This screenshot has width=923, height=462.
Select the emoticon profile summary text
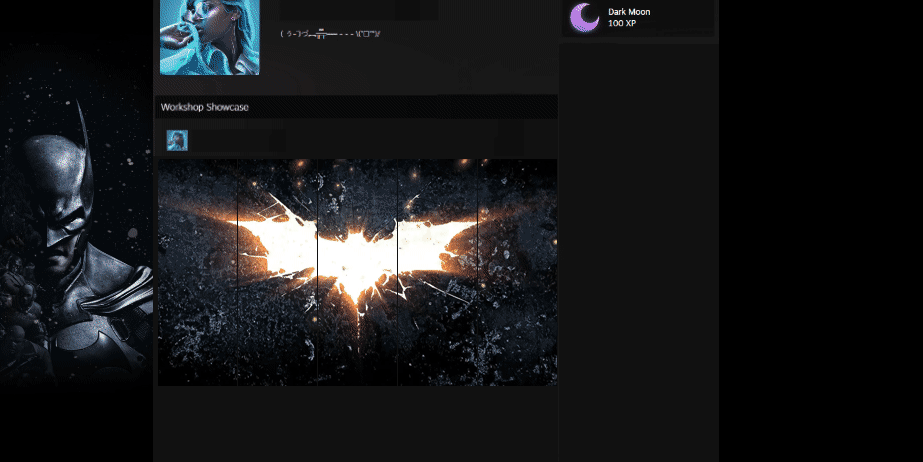point(330,34)
